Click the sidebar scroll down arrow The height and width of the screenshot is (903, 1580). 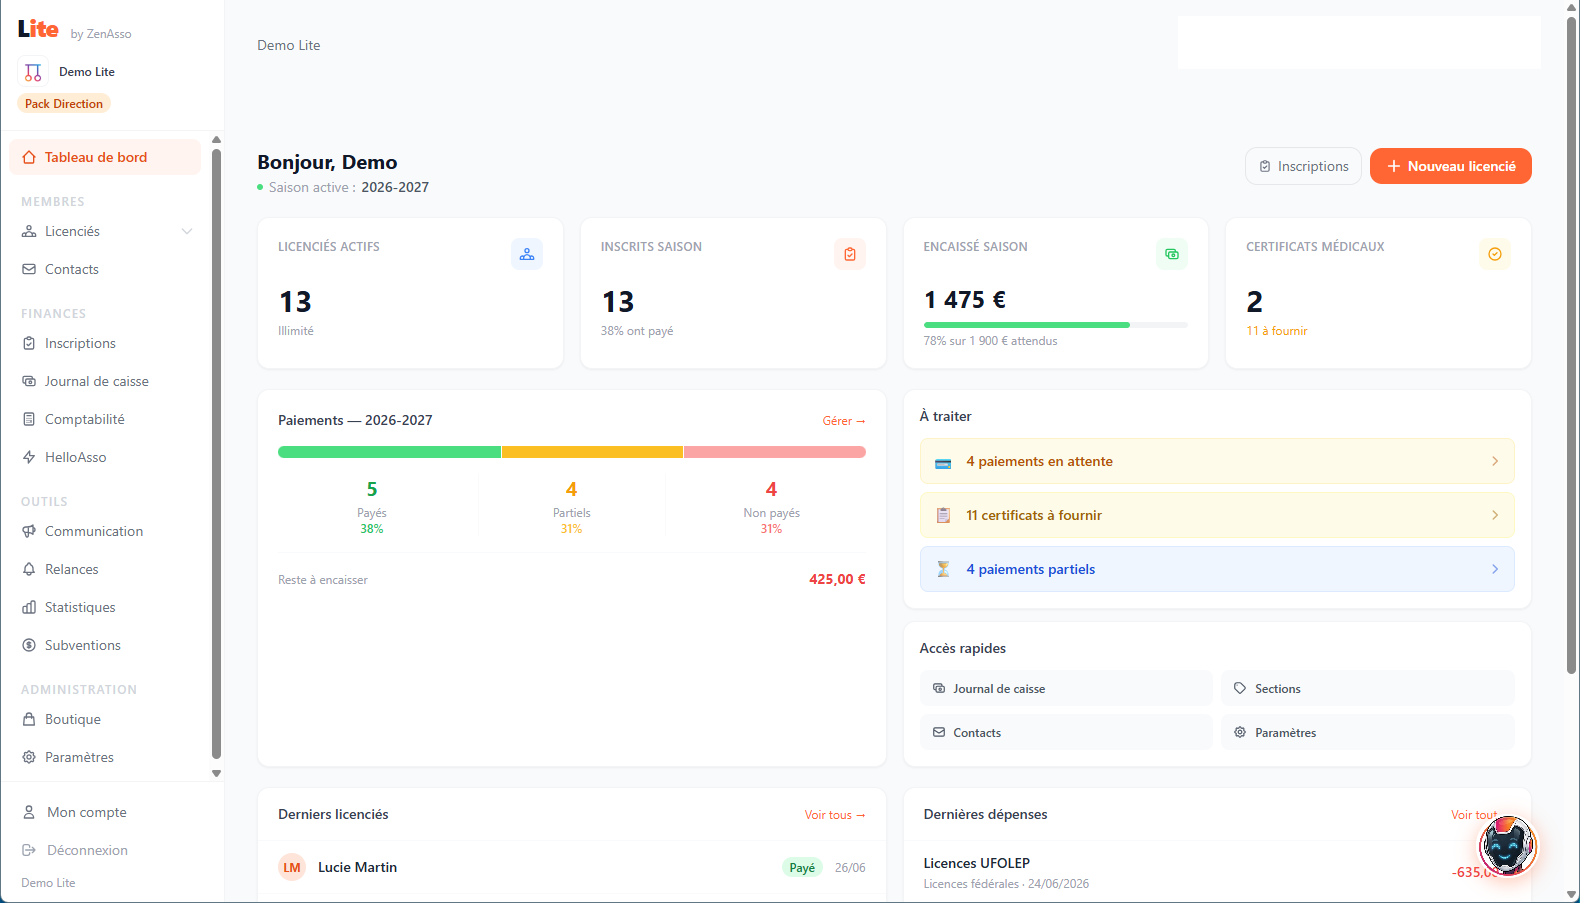tap(216, 773)
